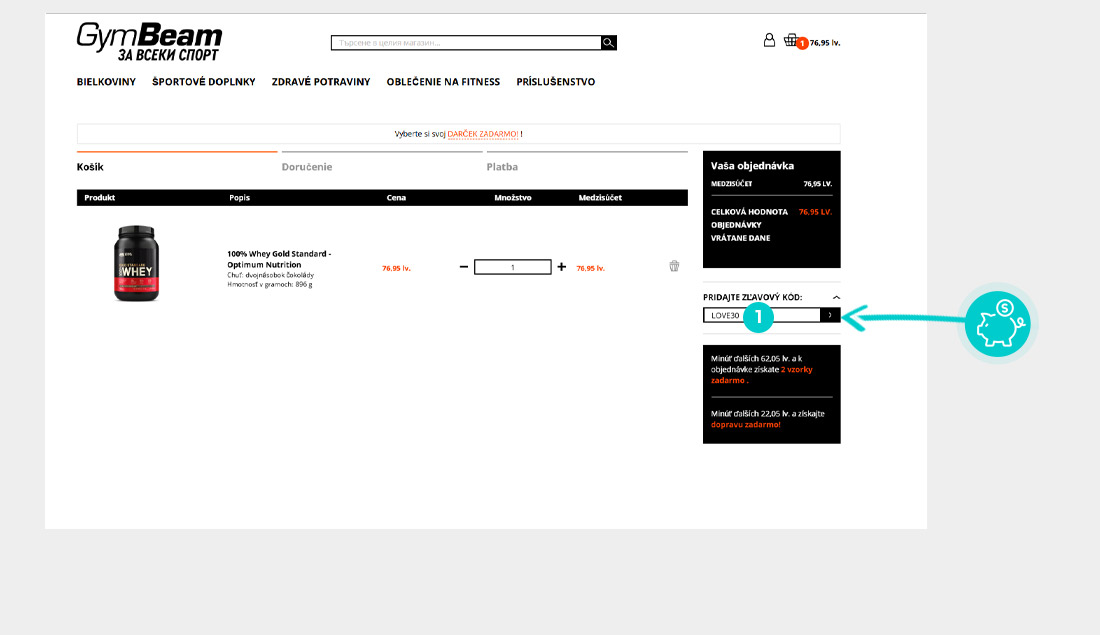Open the Oblečenie na fitness menu
1100x635 pixels.
tap(443, 82)
